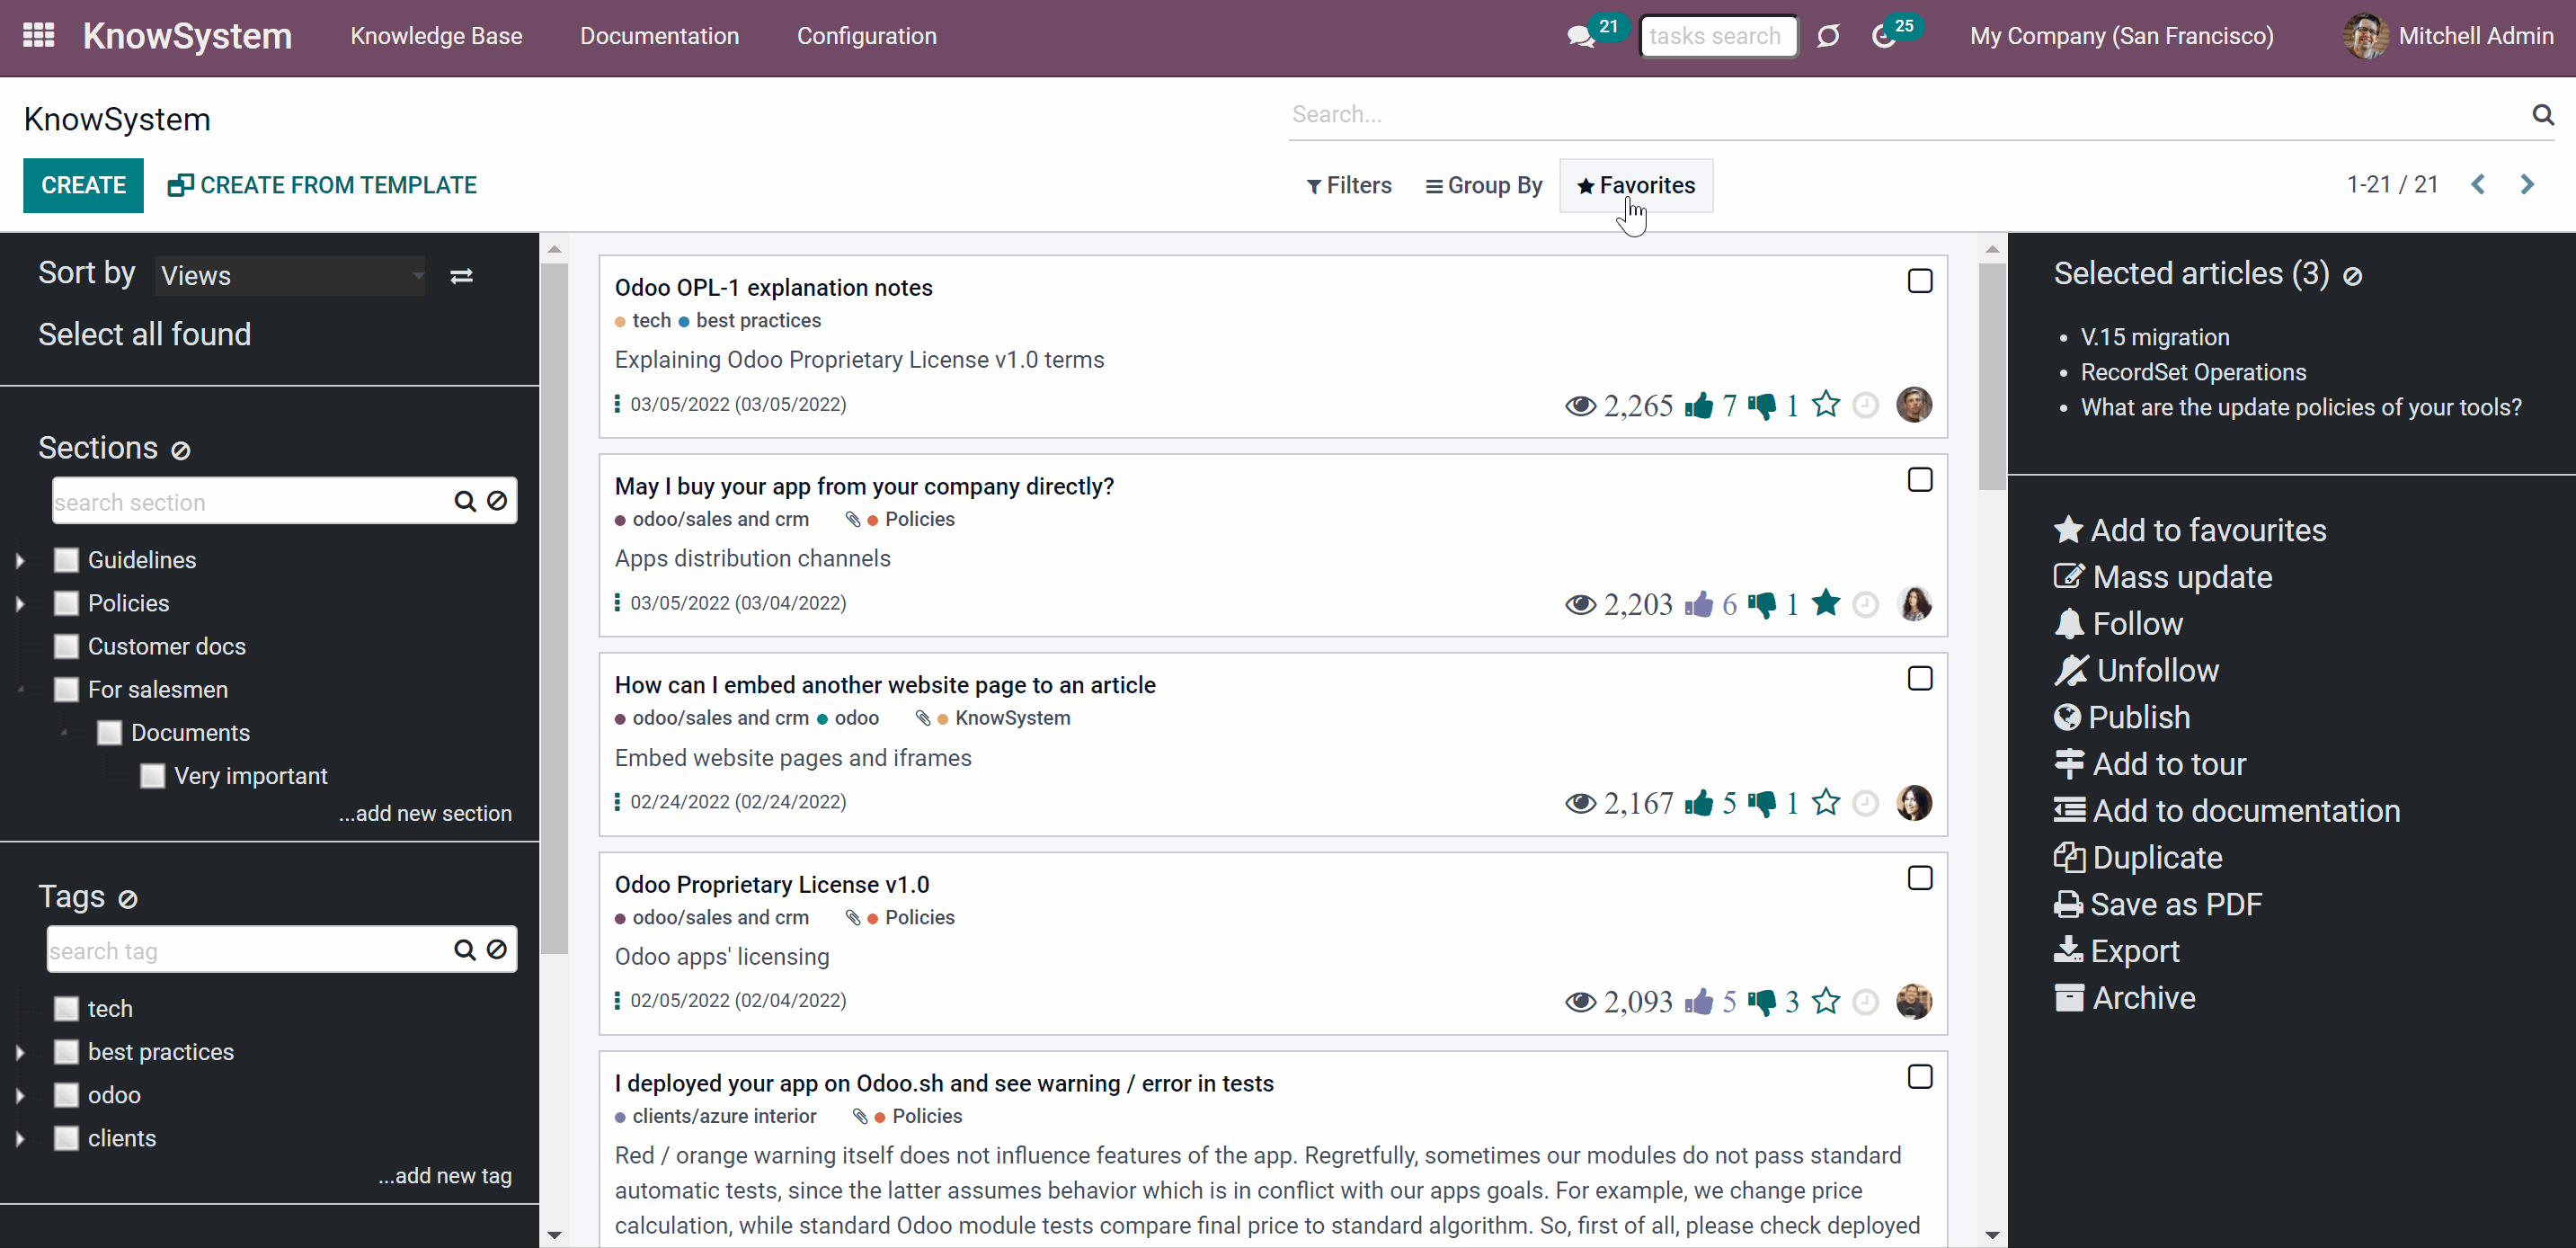Go to the next page of articles
The width and height of the screenshot is (2576, 1248).
pyautogui.click(x=2527, y=185)
